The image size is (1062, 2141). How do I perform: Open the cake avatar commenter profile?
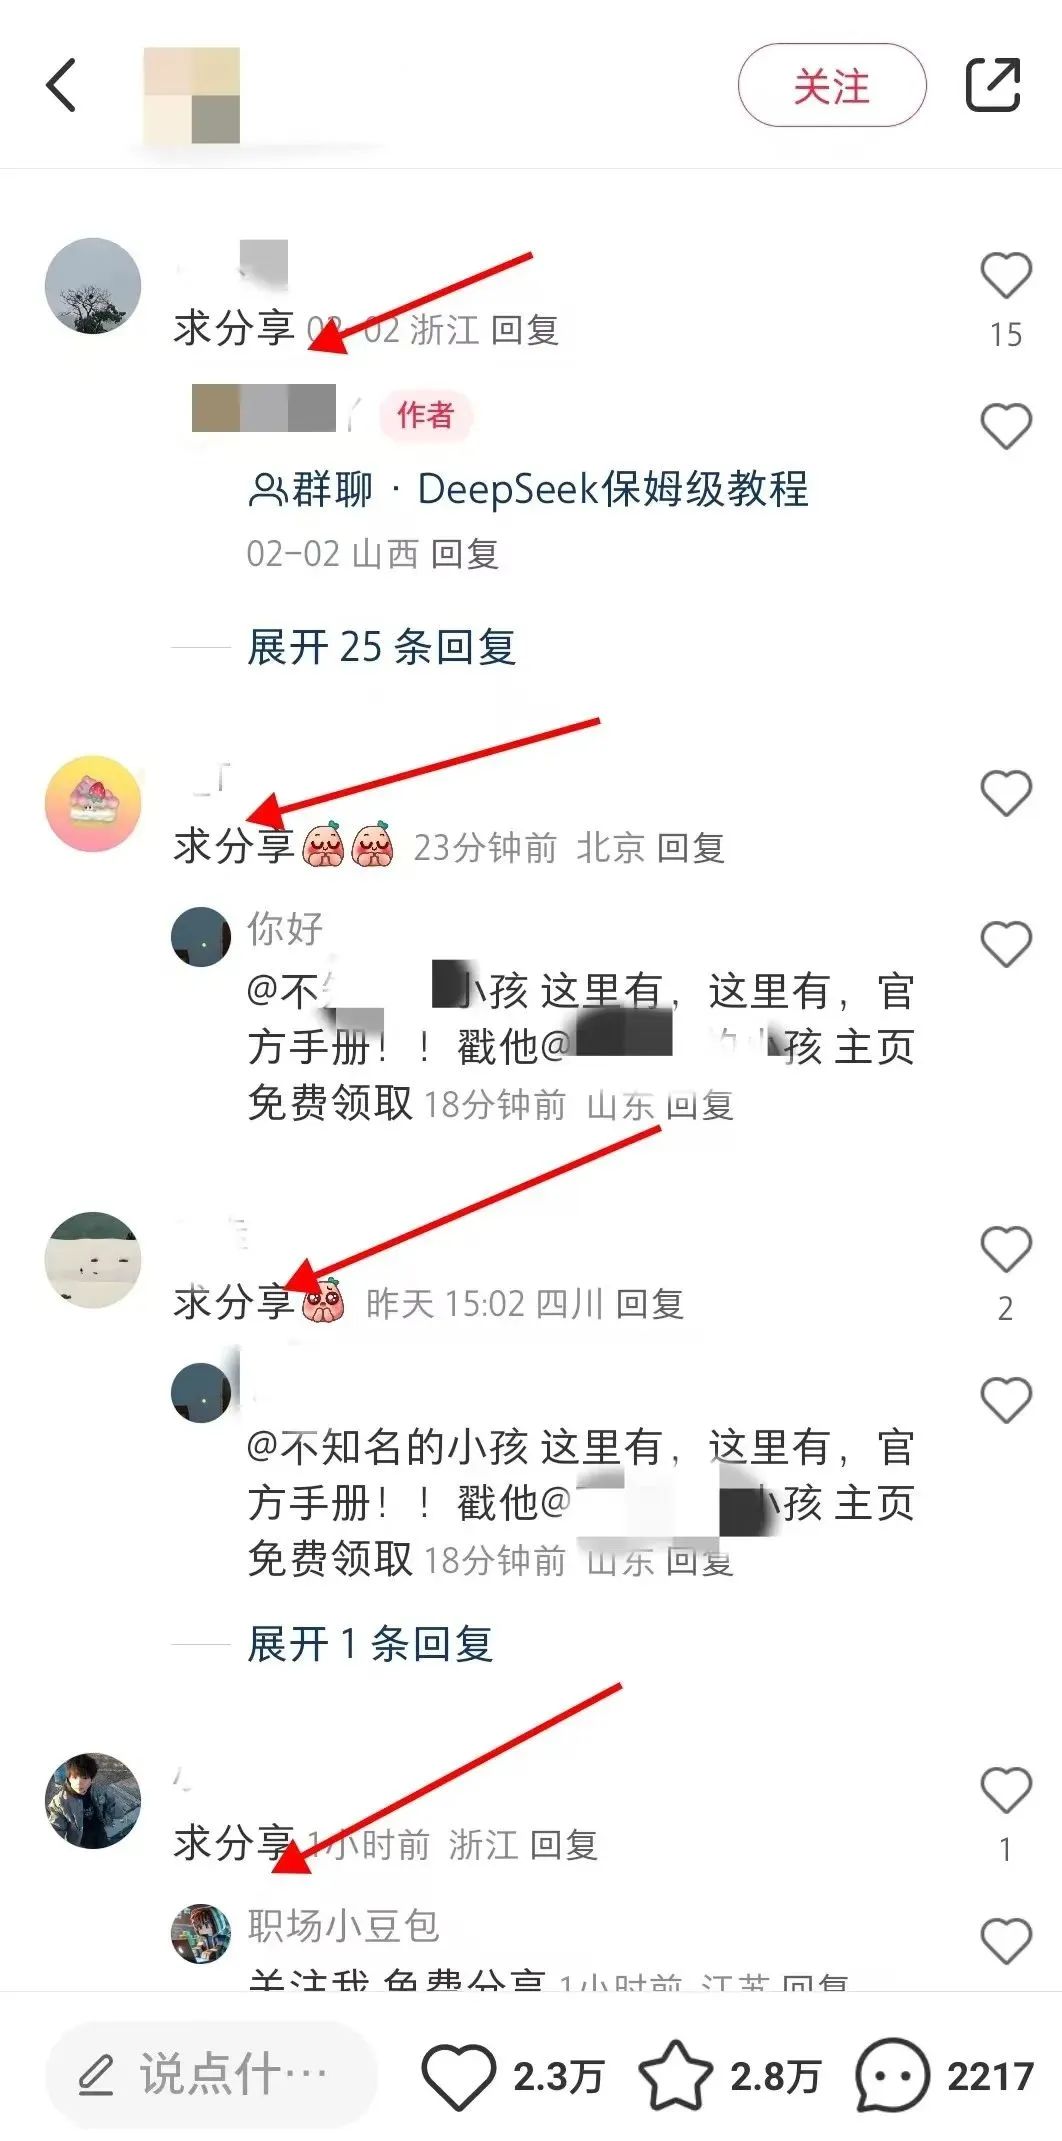[x=93, y=803]
